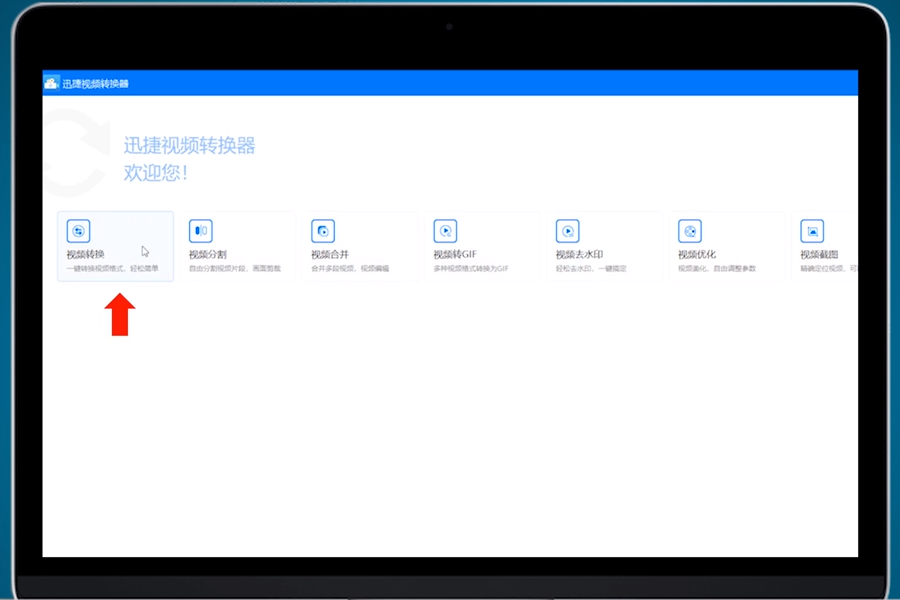Click the 视频转换 label
This screenshot has height=600, width=900.
86,254
